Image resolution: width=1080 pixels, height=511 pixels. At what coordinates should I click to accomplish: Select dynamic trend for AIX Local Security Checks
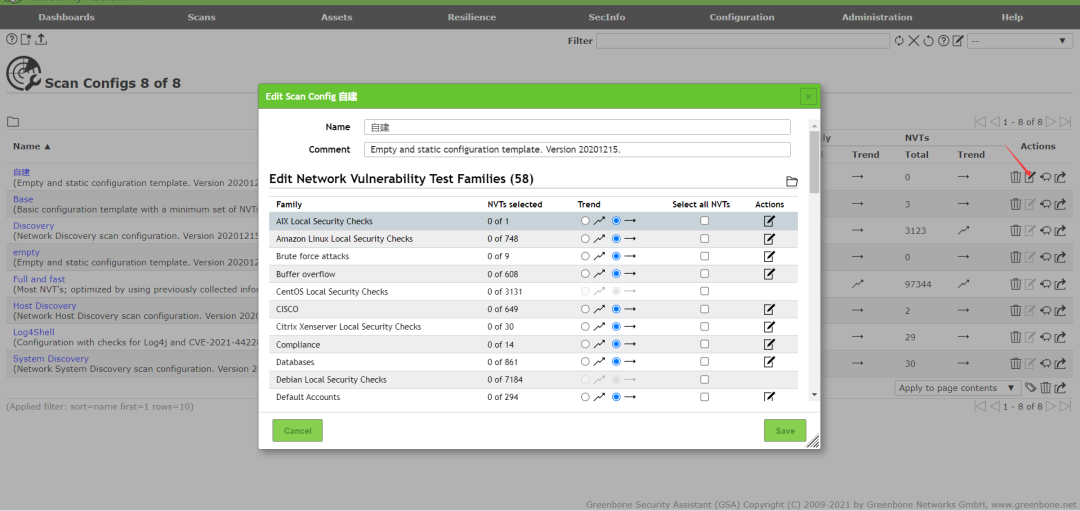585,221
